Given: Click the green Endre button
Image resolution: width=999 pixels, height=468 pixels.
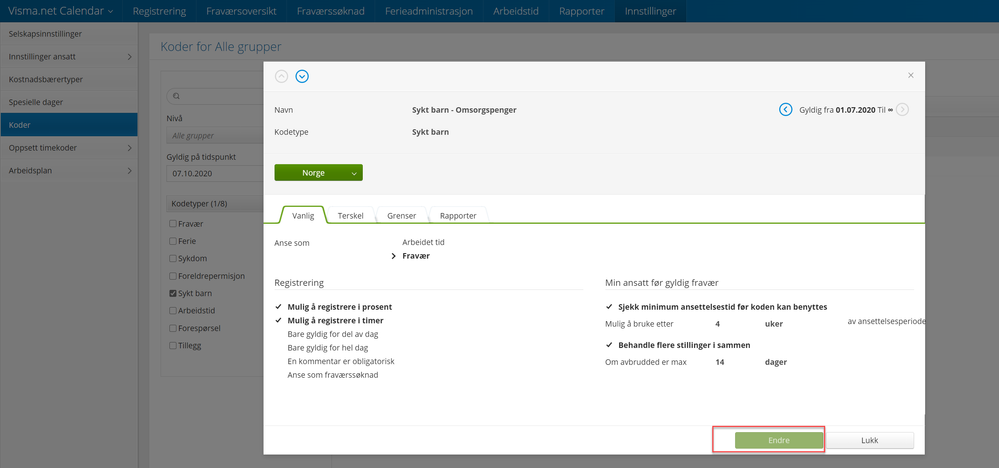Looking at the screenshot, I should coord(779,440).
